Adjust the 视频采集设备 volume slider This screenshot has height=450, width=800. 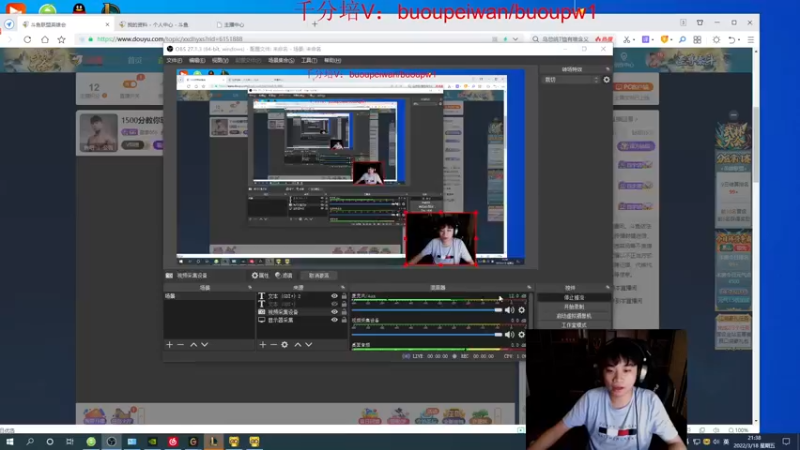[427, 335]
